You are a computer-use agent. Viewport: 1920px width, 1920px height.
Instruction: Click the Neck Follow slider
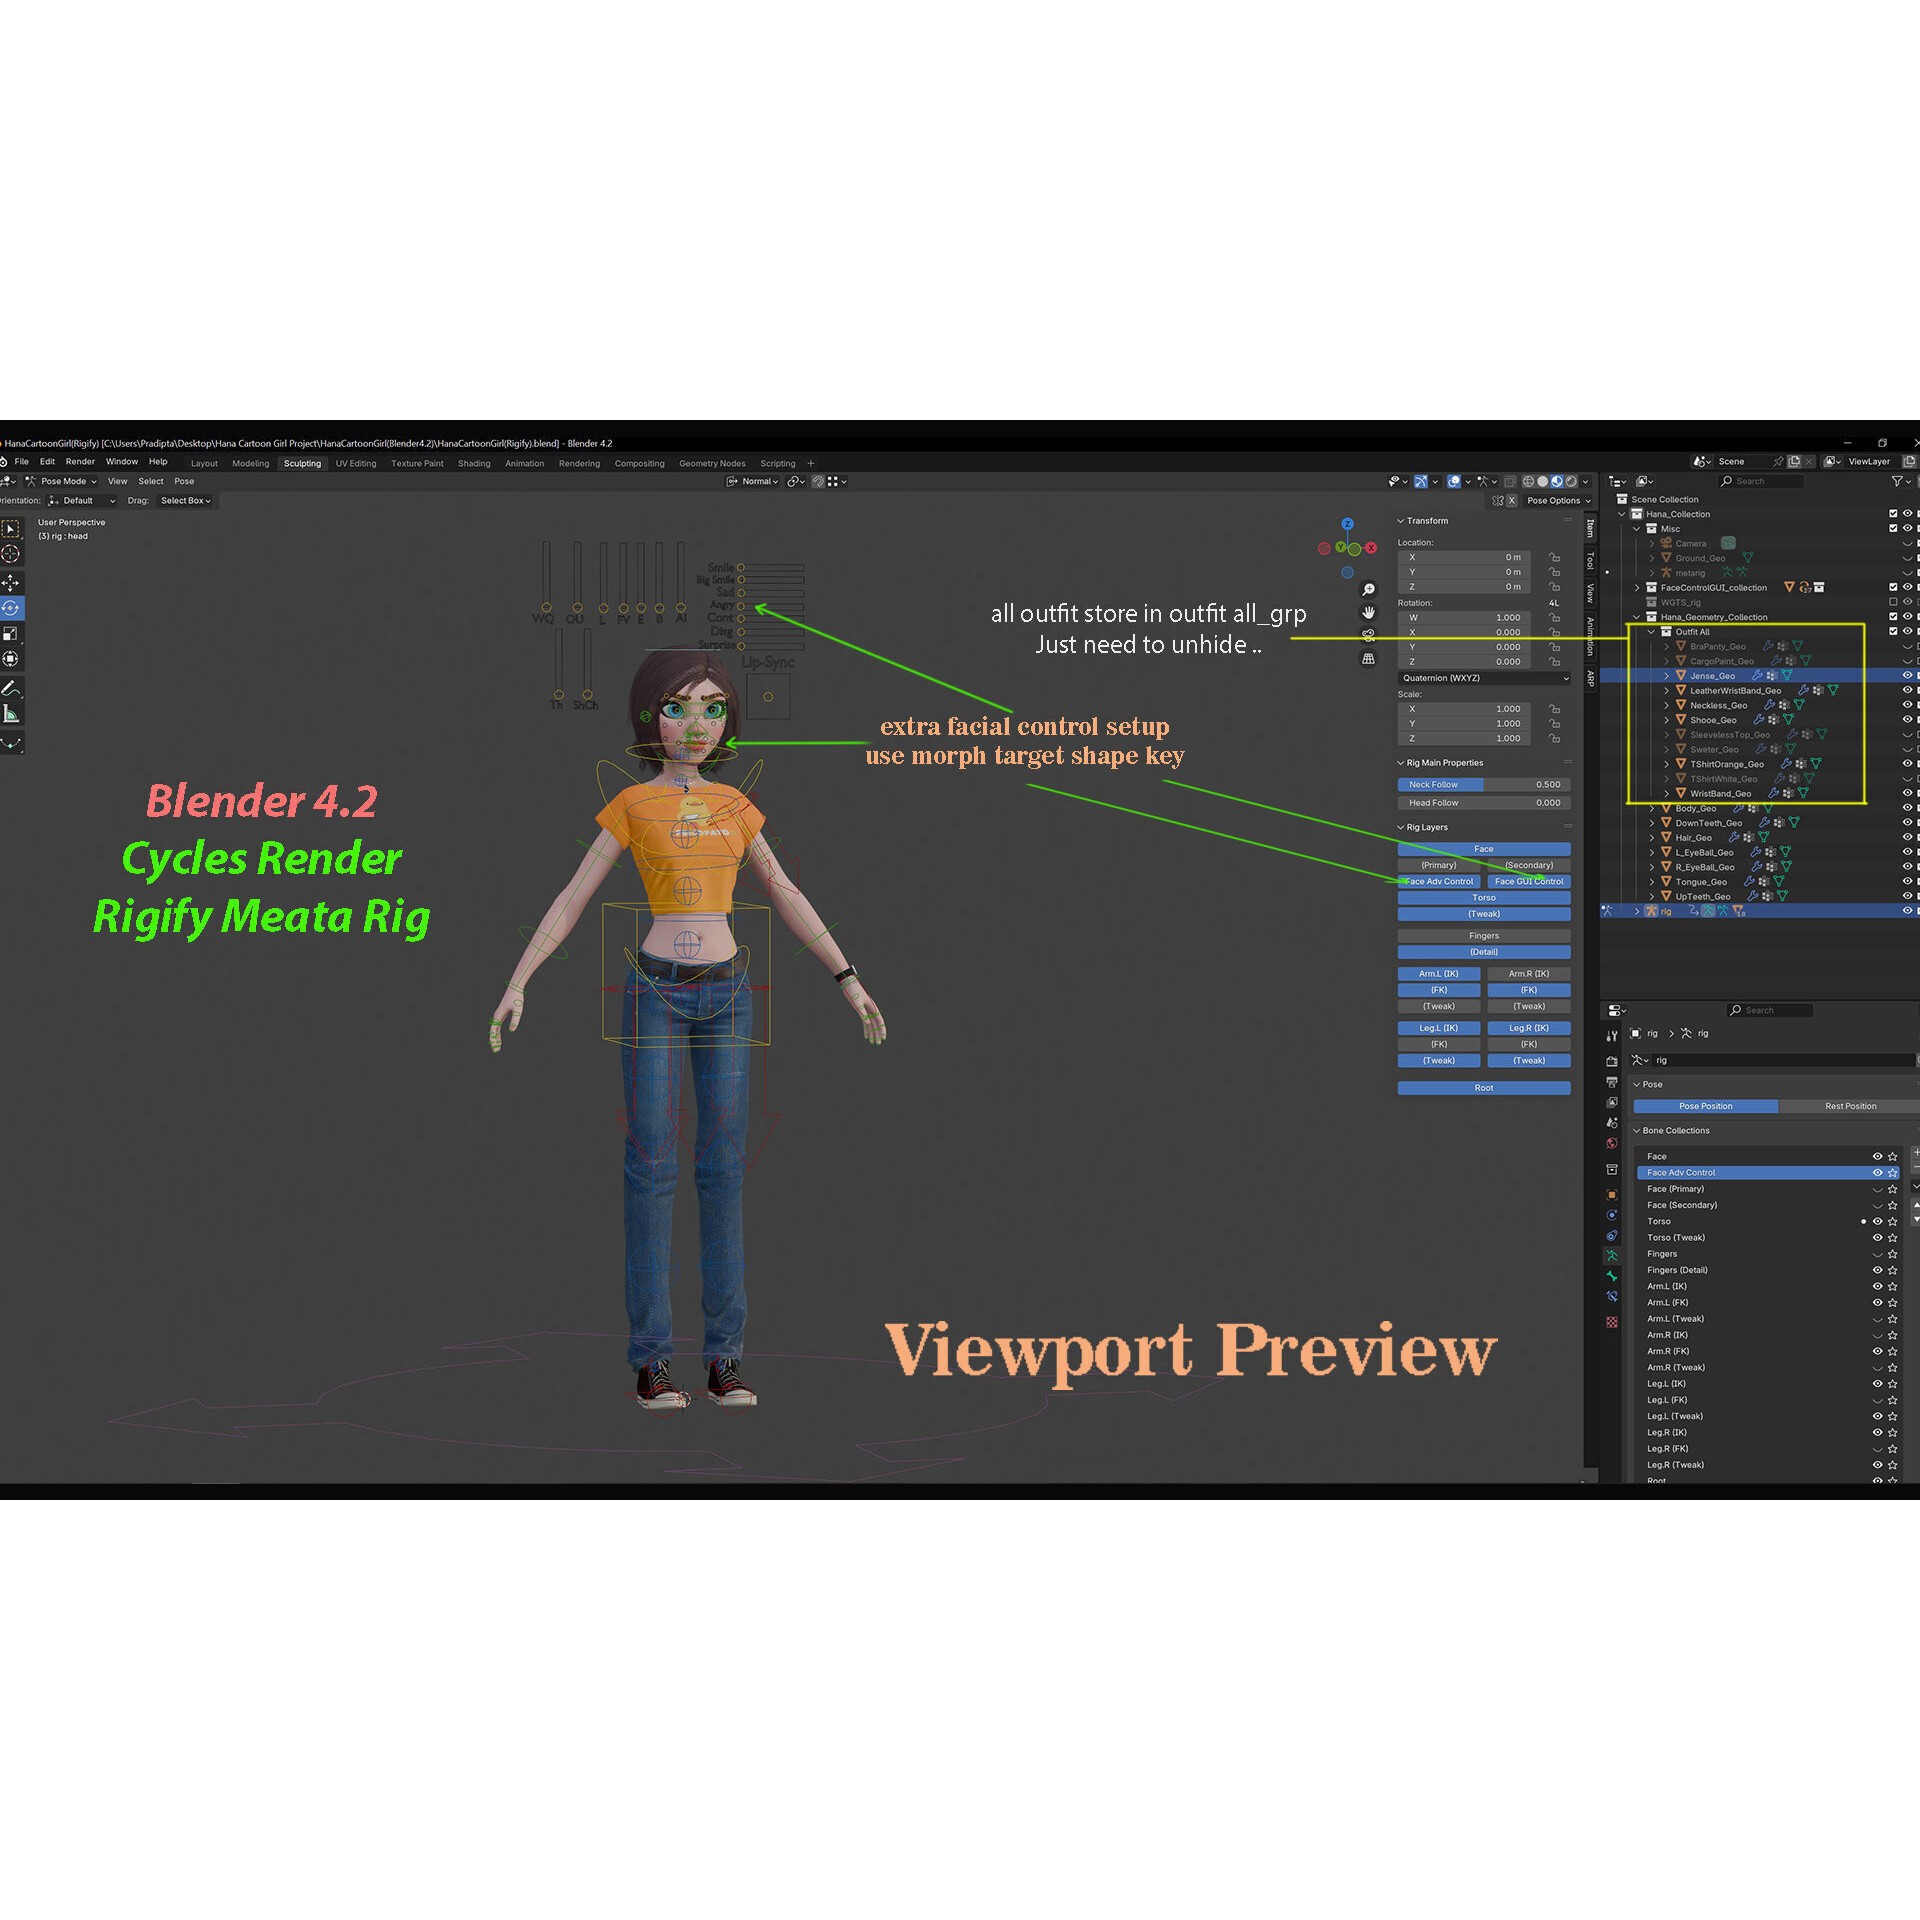tap(1483, 784)
